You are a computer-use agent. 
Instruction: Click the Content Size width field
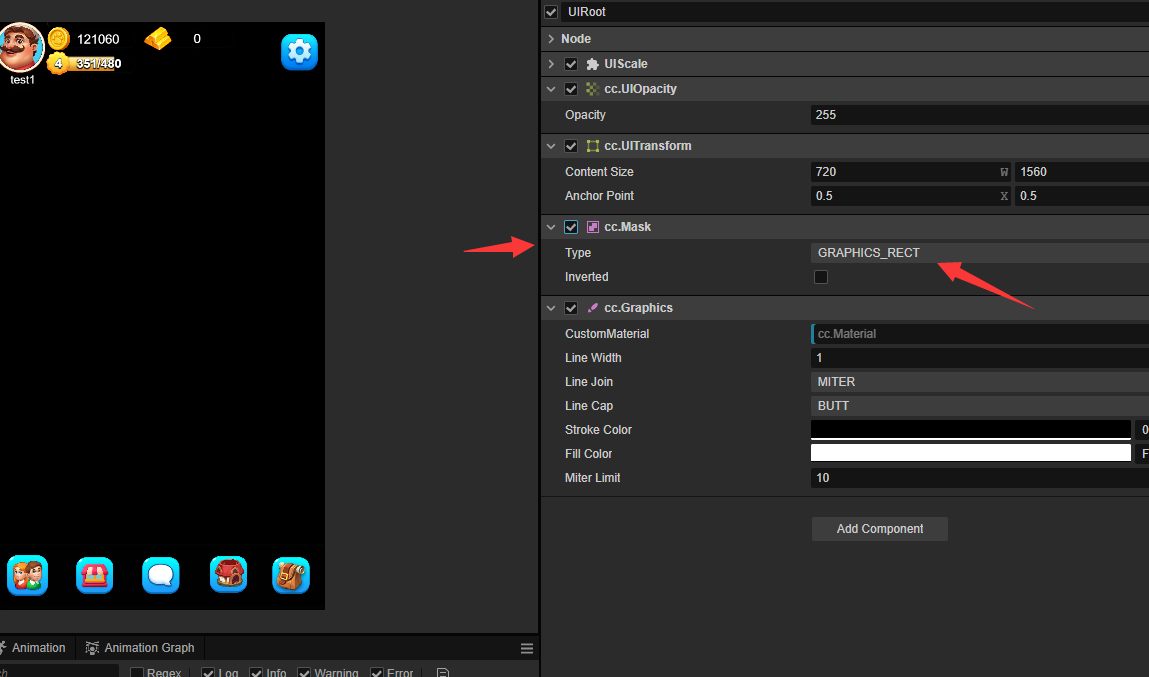pos(910,172)
